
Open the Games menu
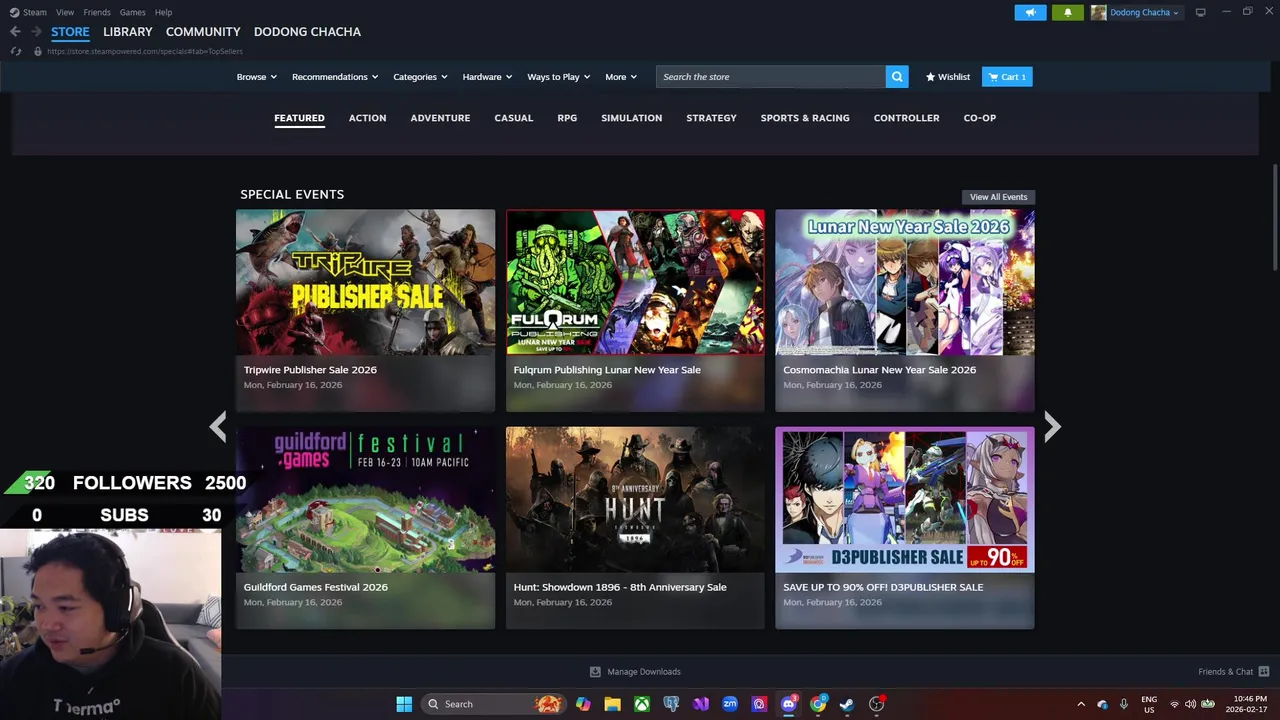click(132, 12)
